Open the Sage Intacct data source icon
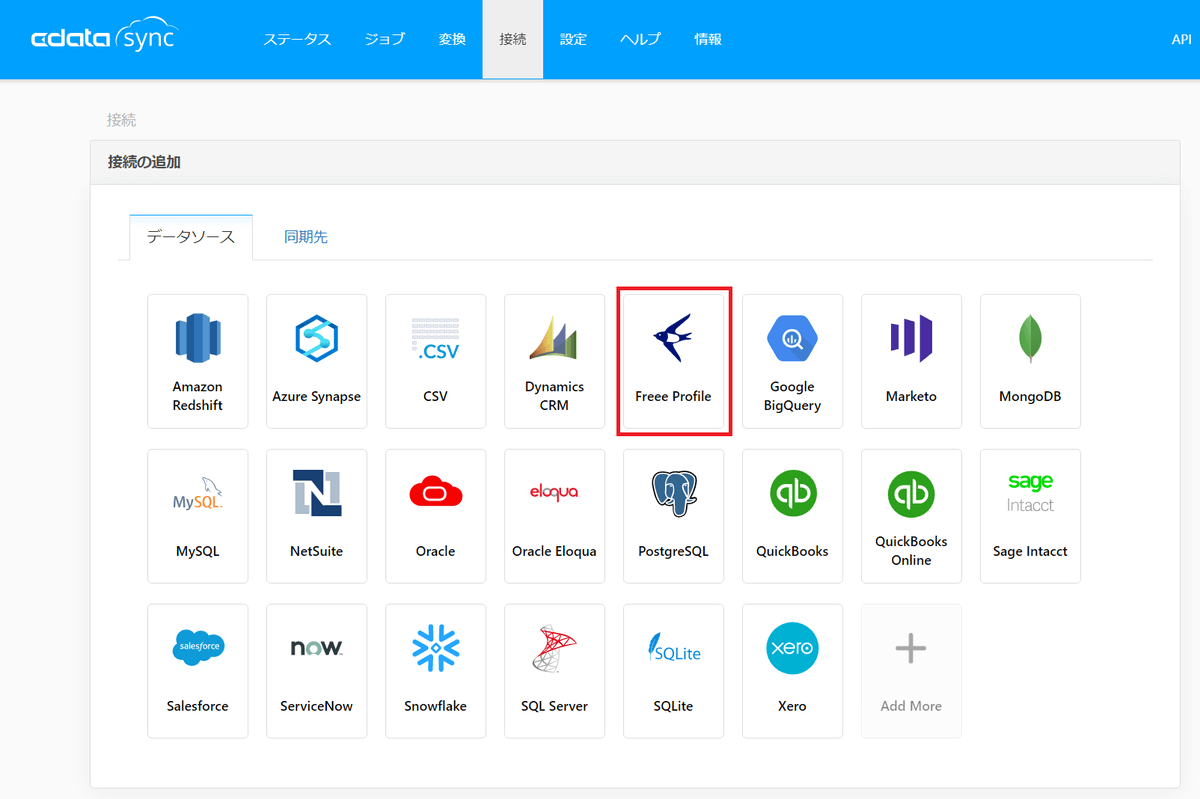The height and width of the screenshot is (799, 1200). pyautogui.click(x=1030, y=516)
